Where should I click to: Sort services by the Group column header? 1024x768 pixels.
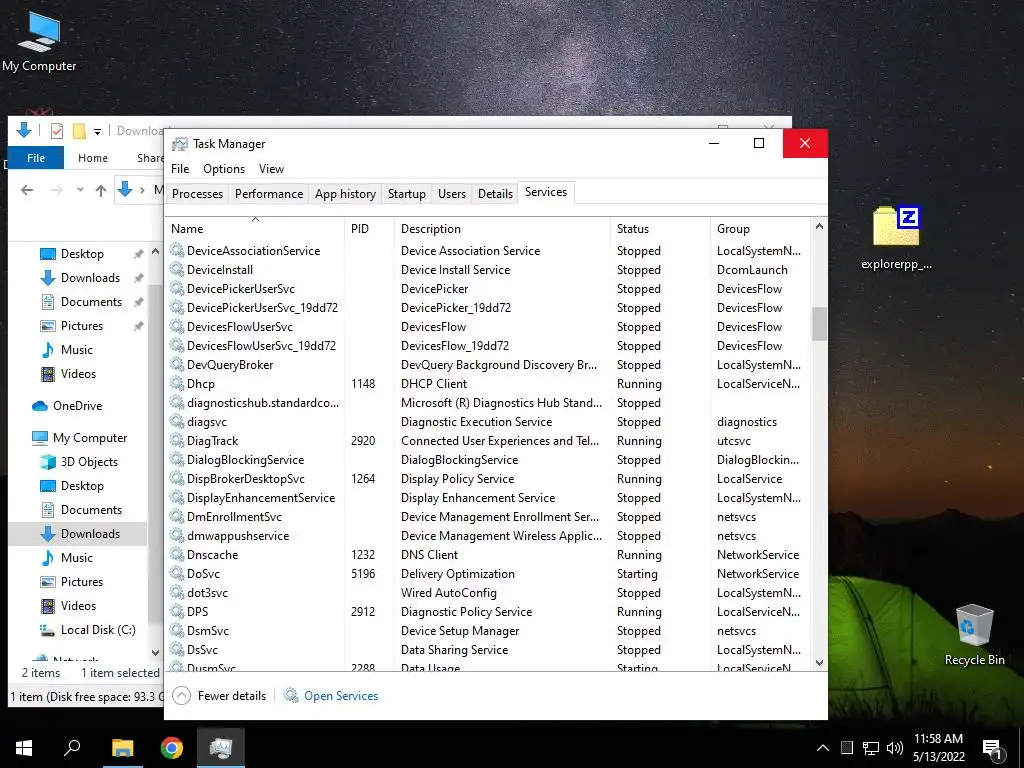pos(760,229)
